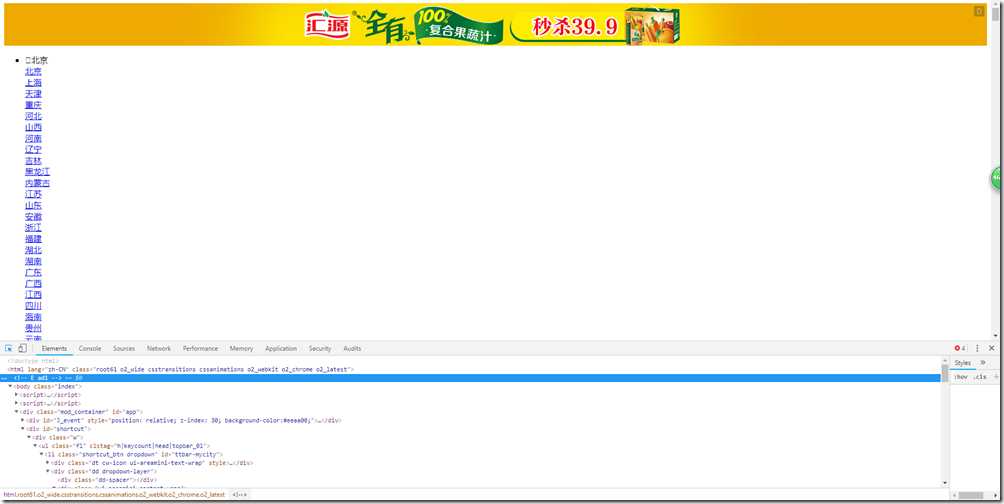
Task: Switch to the Memory tab
Action: click(x=241, y=348)
